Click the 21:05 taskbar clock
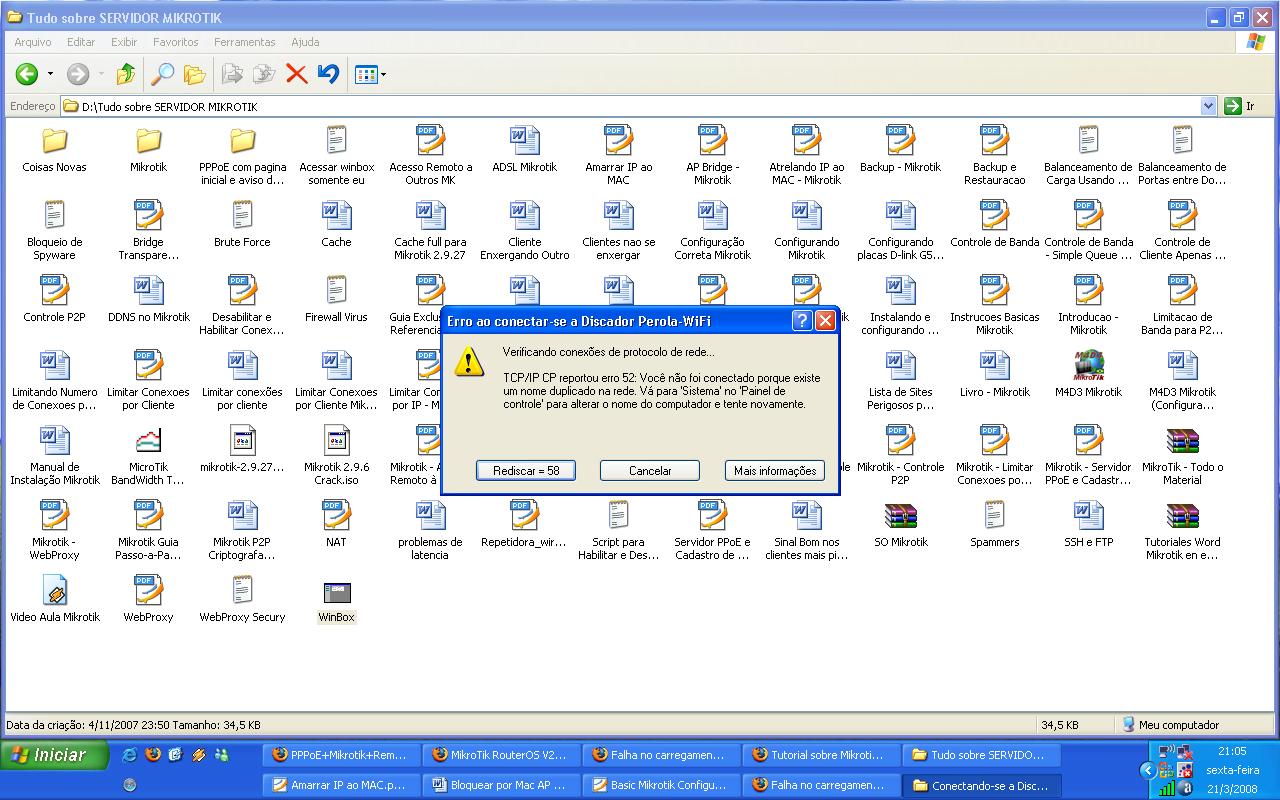This screenshot has width=1280, height=800. coord(1232,751)
